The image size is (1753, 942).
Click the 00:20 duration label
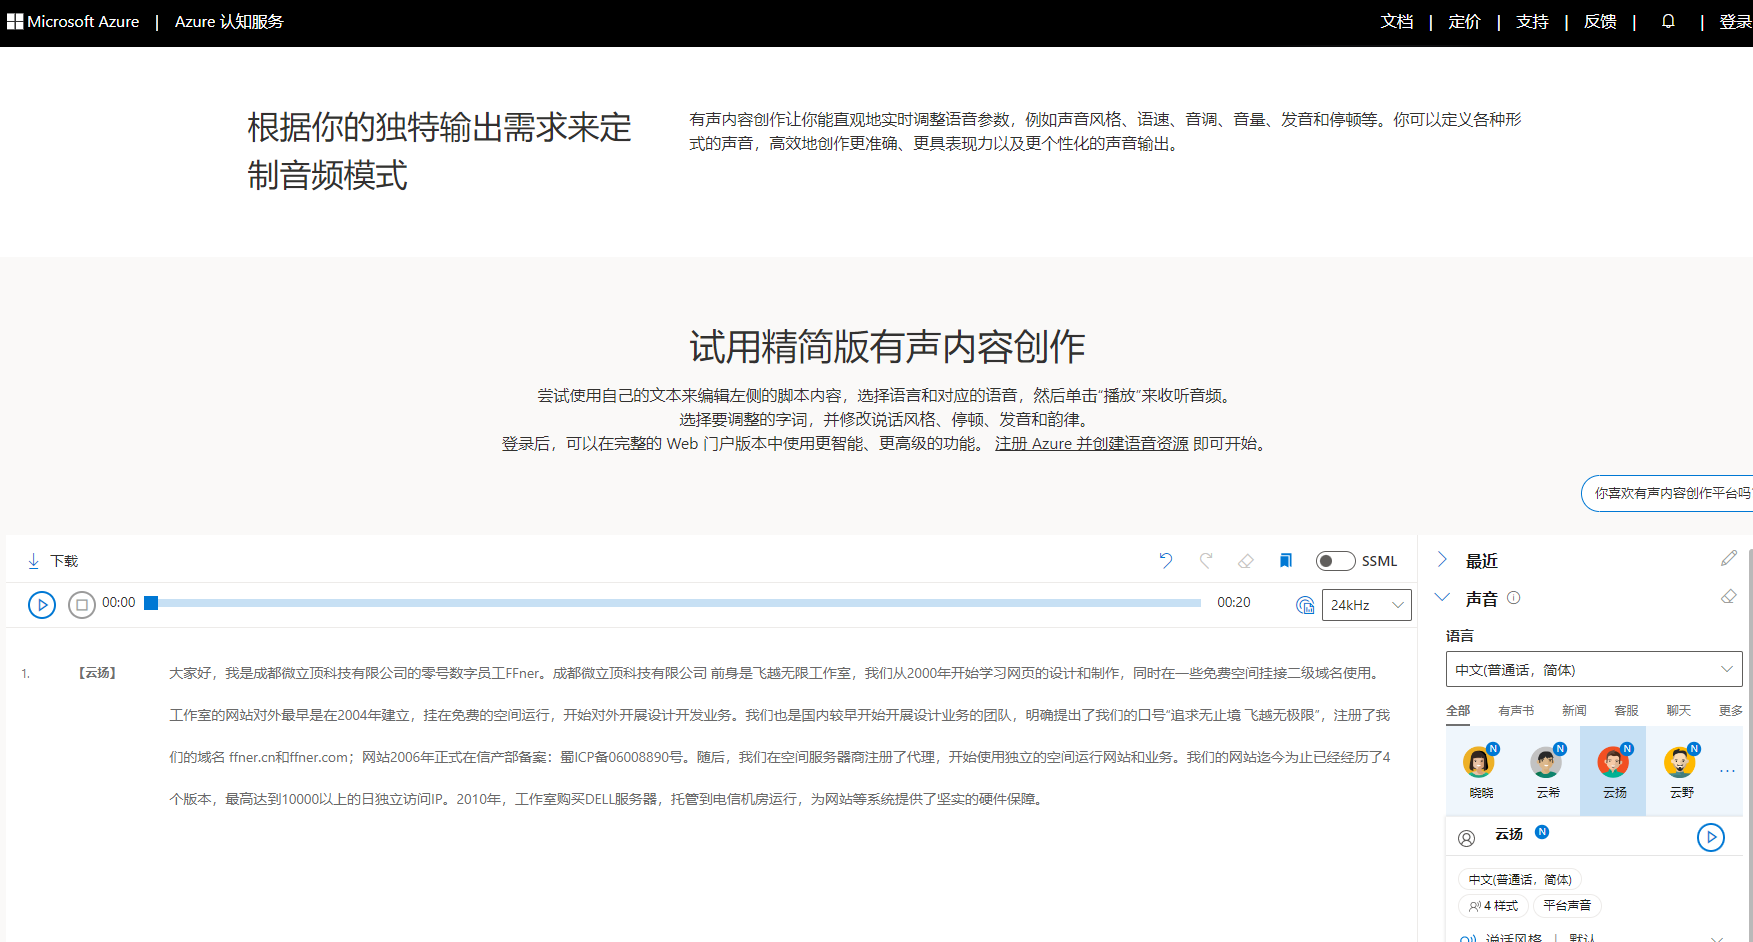(x=1234, y=602)
